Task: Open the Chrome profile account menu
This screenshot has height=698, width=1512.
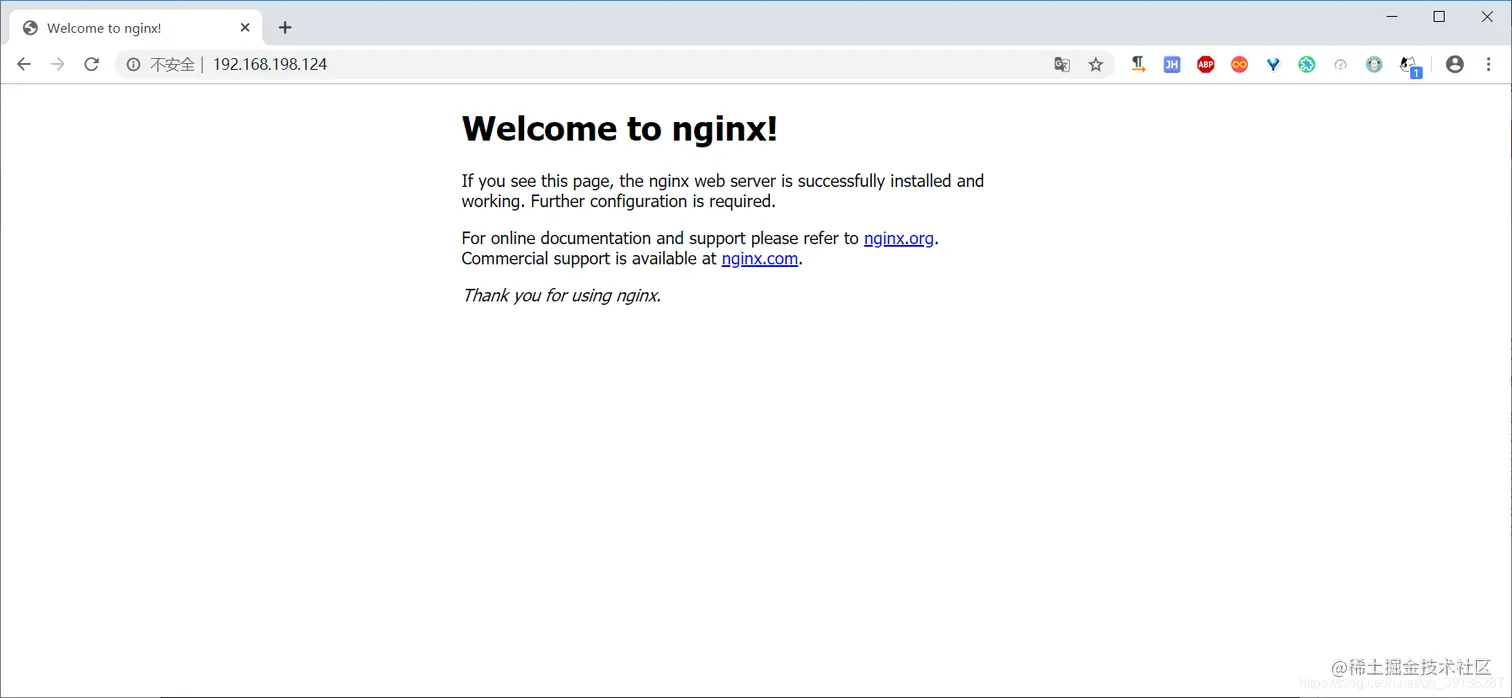Action: coord(1455,64)
